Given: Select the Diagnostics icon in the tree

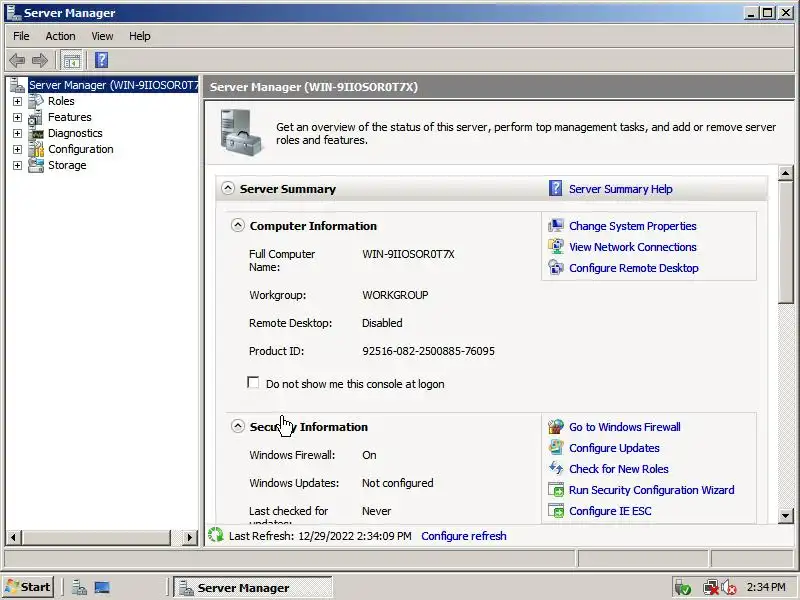Looking at the screenshot, I should [x=37, y=134].
